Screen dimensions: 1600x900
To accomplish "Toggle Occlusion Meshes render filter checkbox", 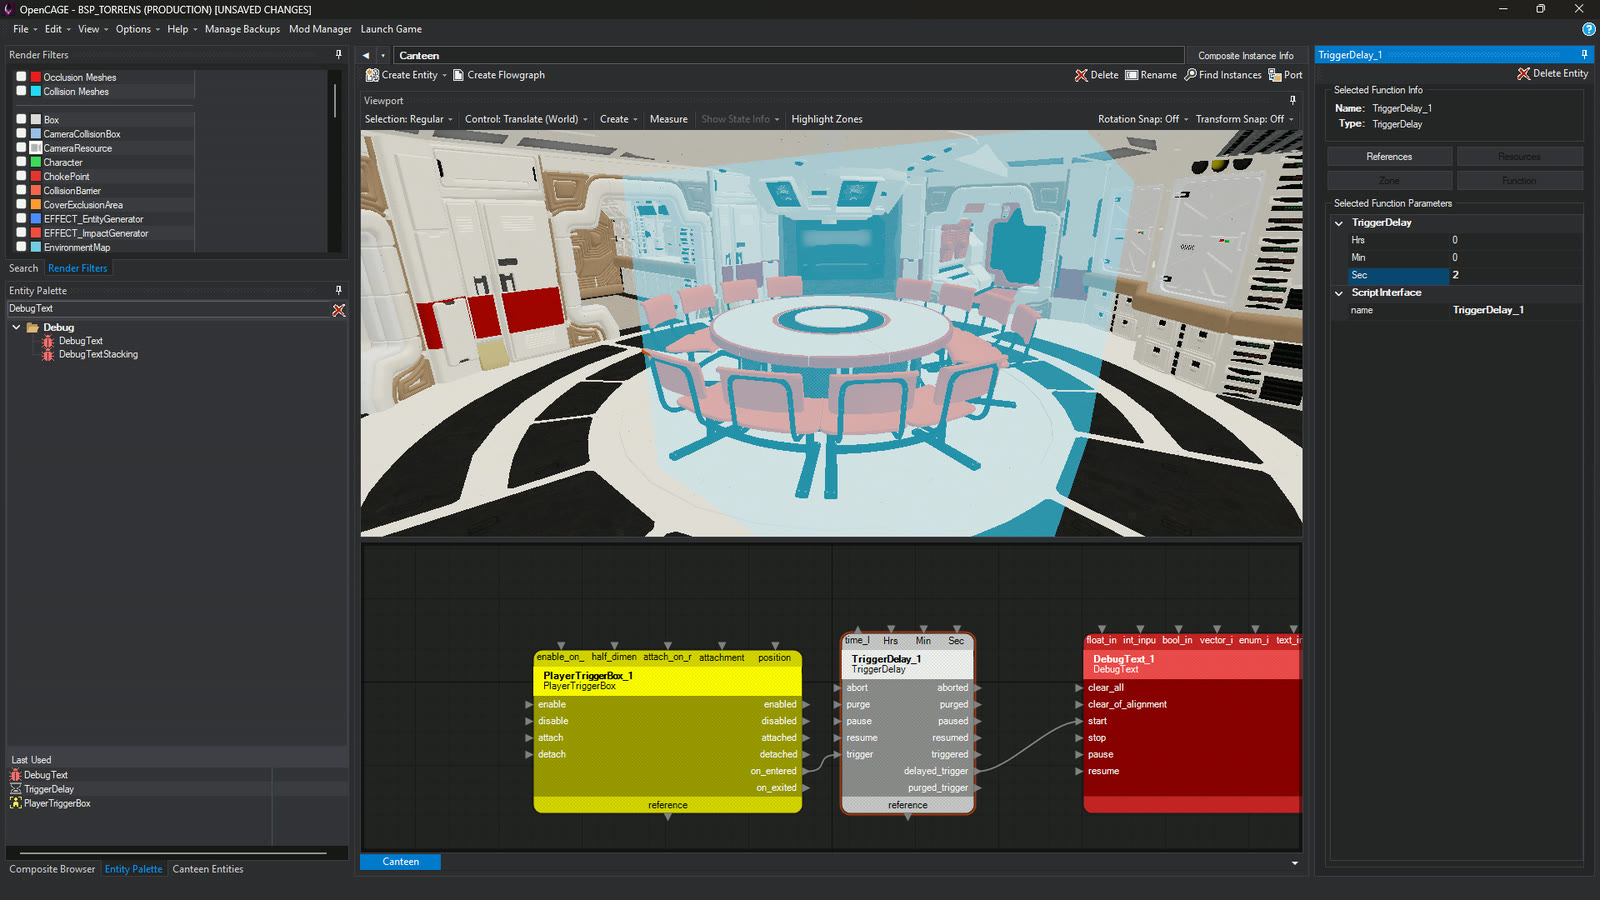I will tap(21, 76).
